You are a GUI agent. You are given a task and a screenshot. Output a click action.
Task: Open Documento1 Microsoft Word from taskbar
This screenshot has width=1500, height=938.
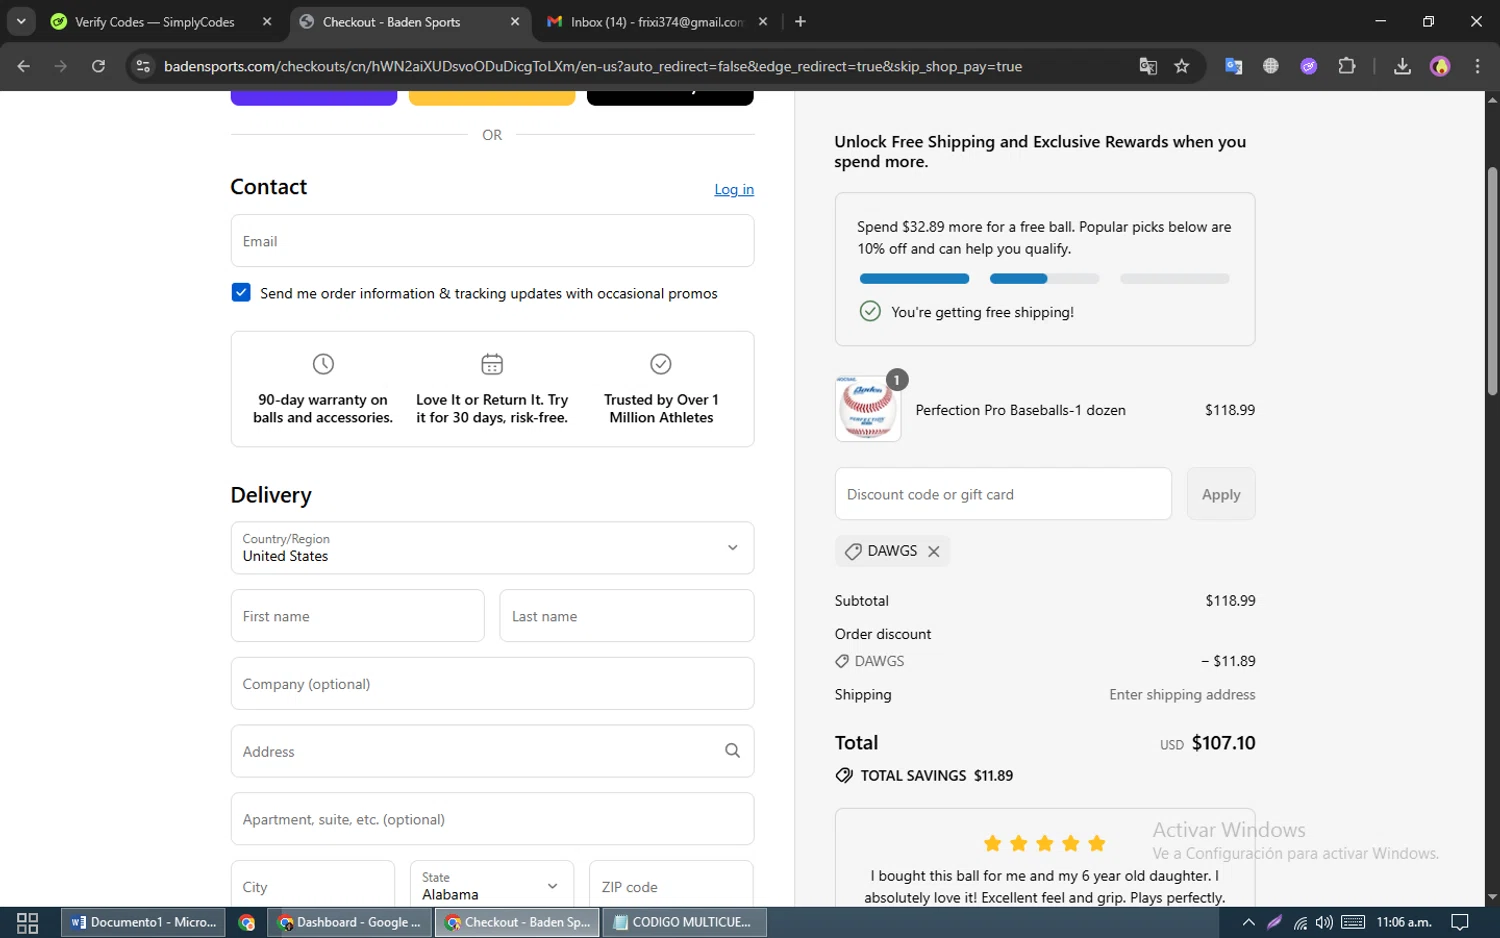coord(144,922)
